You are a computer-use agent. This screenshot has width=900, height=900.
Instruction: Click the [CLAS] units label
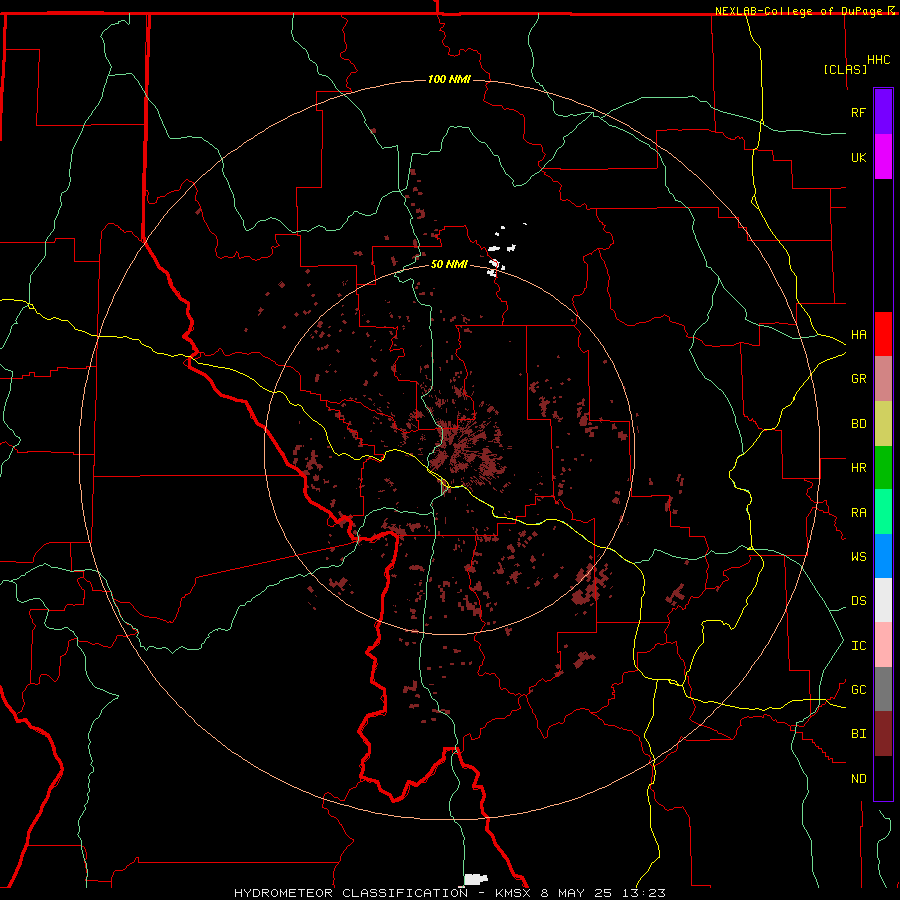point(845,69)
